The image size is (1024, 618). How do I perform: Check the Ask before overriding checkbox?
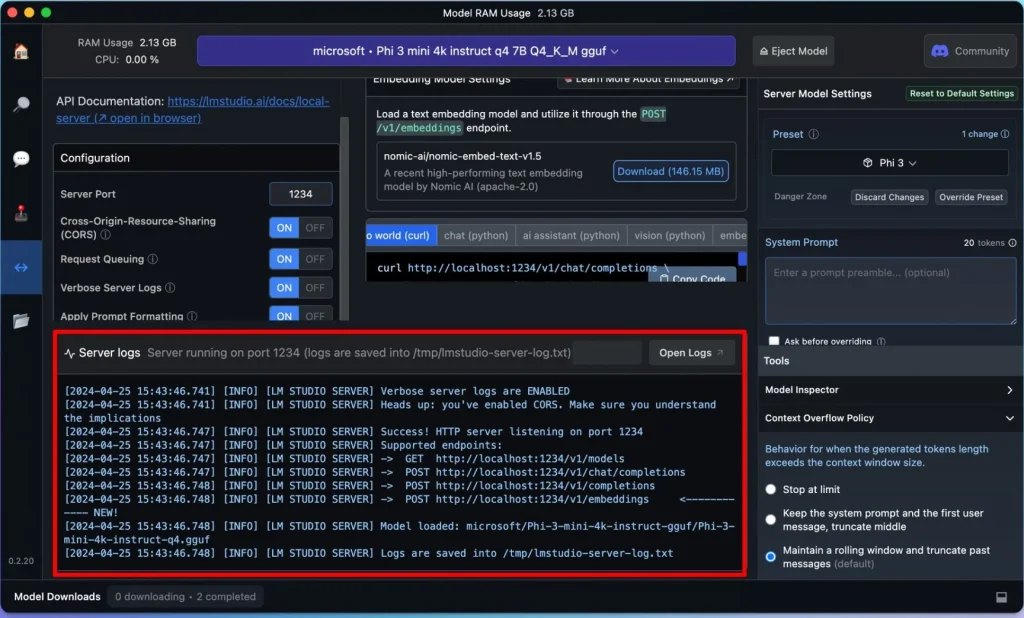pyautogui.click(x=774, y=341)
